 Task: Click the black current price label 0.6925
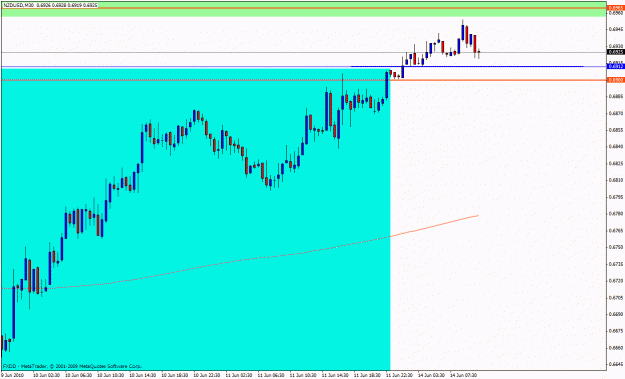[x=616, y=52]
